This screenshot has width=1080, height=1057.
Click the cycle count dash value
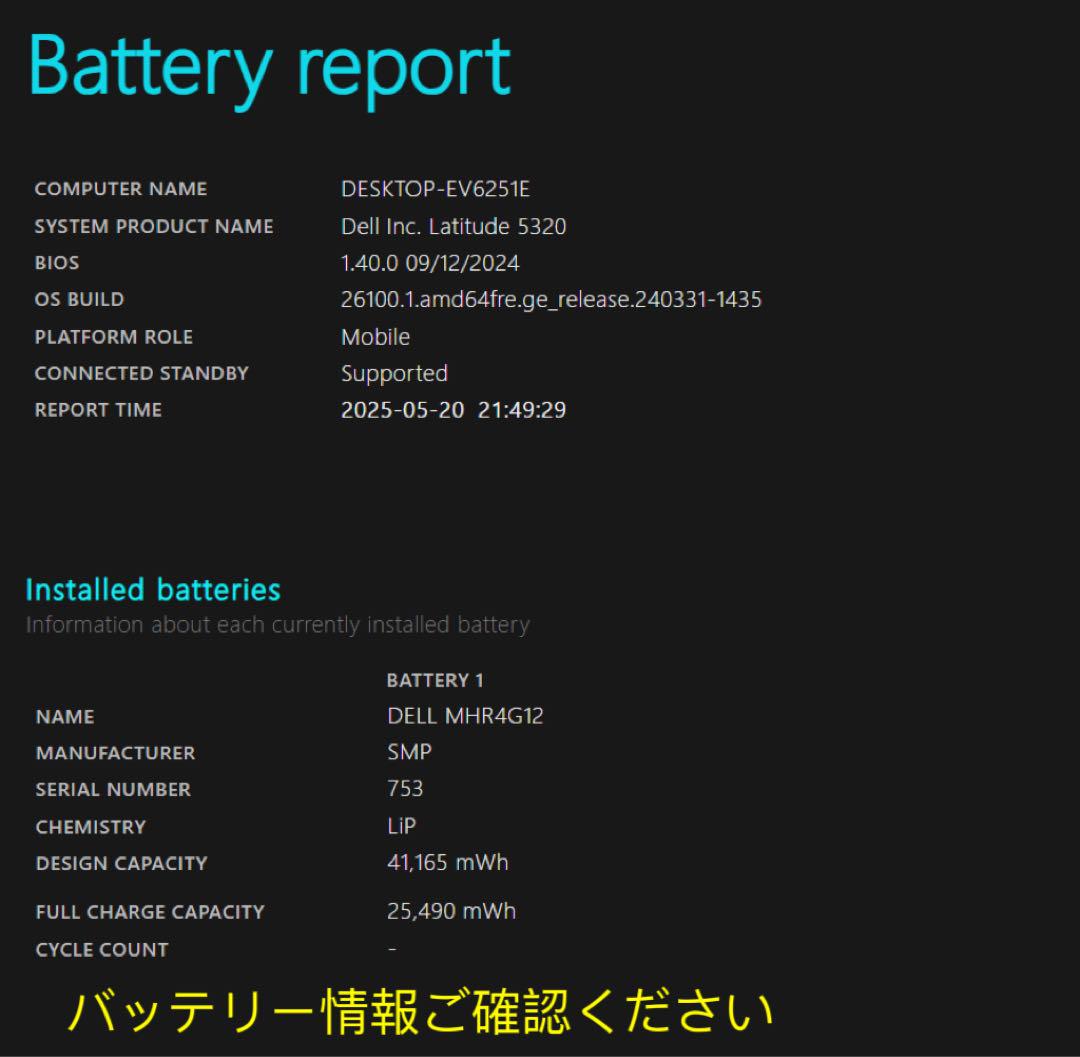coord(392,950)
